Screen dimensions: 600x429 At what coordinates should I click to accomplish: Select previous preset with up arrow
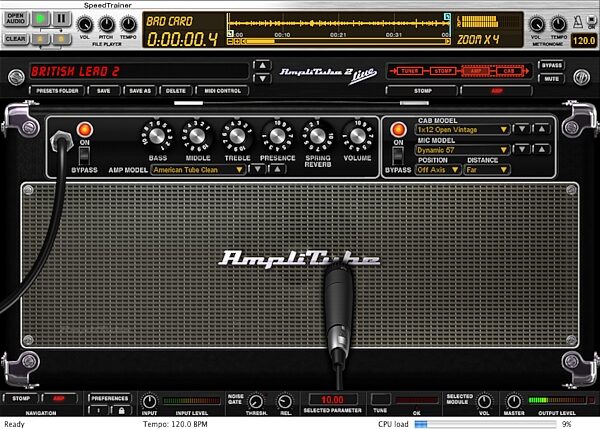(x=262, y=65)
